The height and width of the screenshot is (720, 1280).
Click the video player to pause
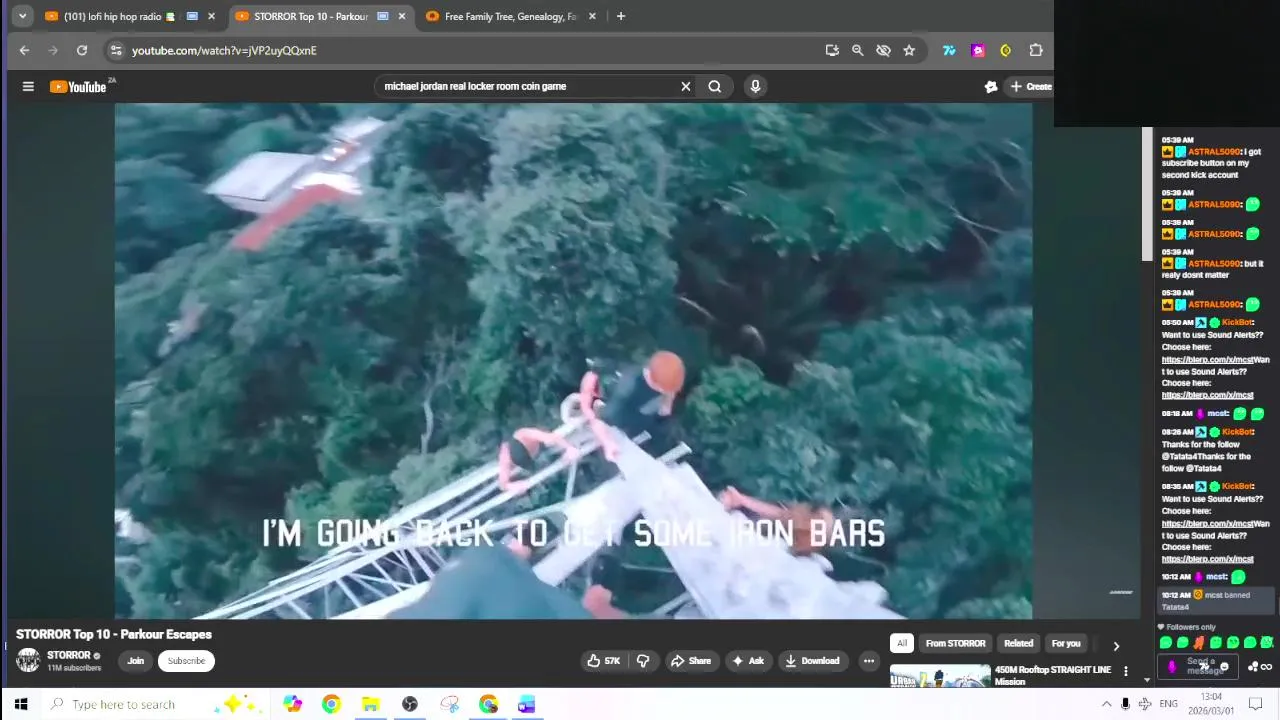573,360
